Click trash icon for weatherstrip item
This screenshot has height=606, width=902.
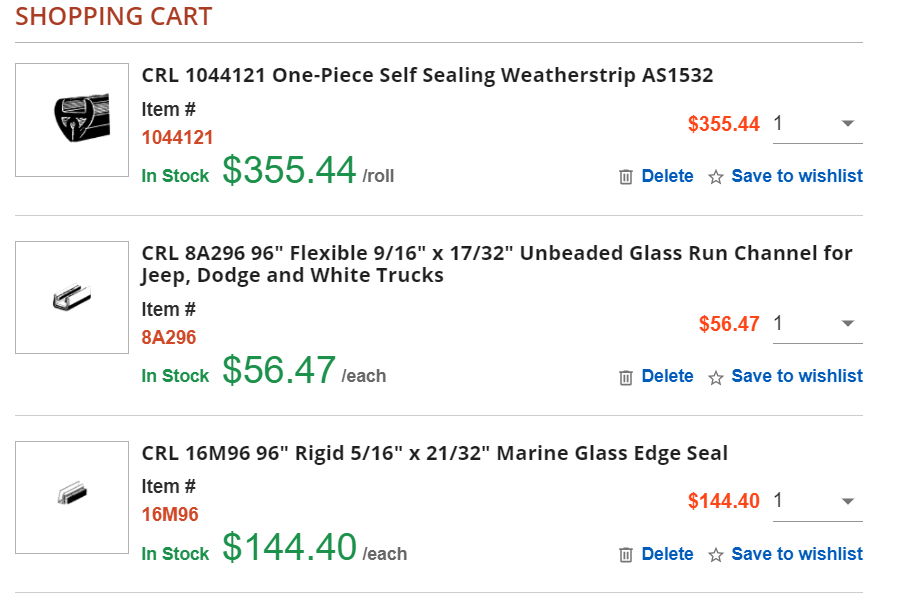tap(626, 177)
